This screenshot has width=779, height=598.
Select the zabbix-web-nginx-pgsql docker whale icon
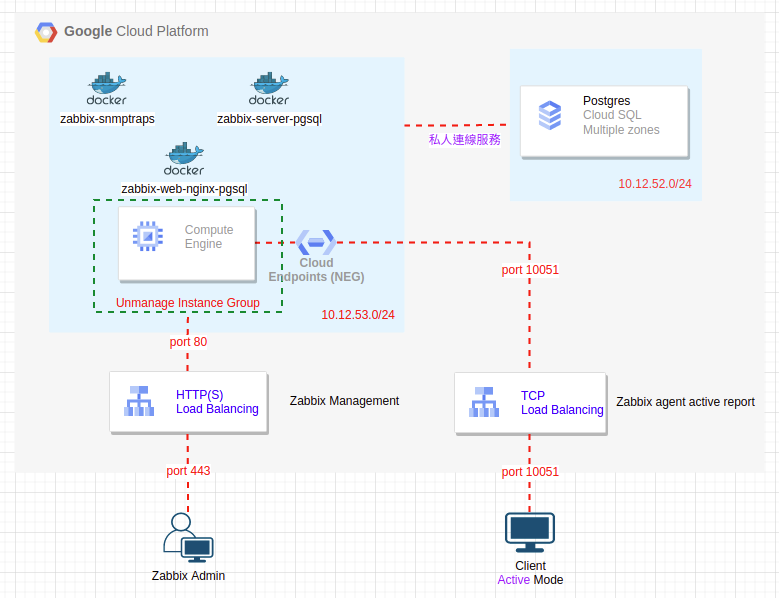click(x=184, y=159)
